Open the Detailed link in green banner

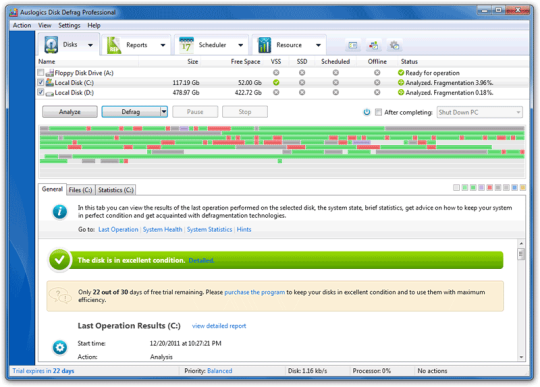click(201, 260)
